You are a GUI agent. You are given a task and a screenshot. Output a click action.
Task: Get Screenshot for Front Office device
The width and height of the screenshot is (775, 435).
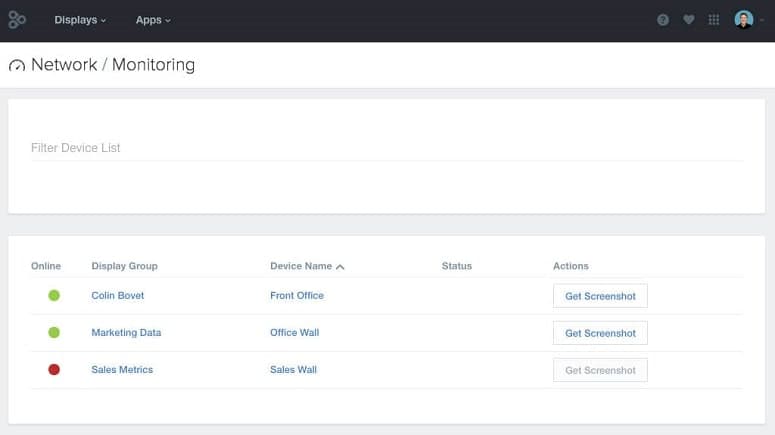[600, 296]
